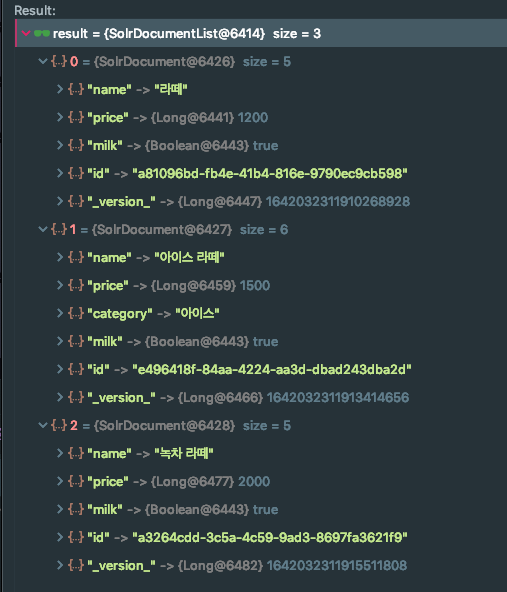Screen dimensions: 507x592
Task: Click braces icon beside price 1200 entry
Action: [76, 117]
